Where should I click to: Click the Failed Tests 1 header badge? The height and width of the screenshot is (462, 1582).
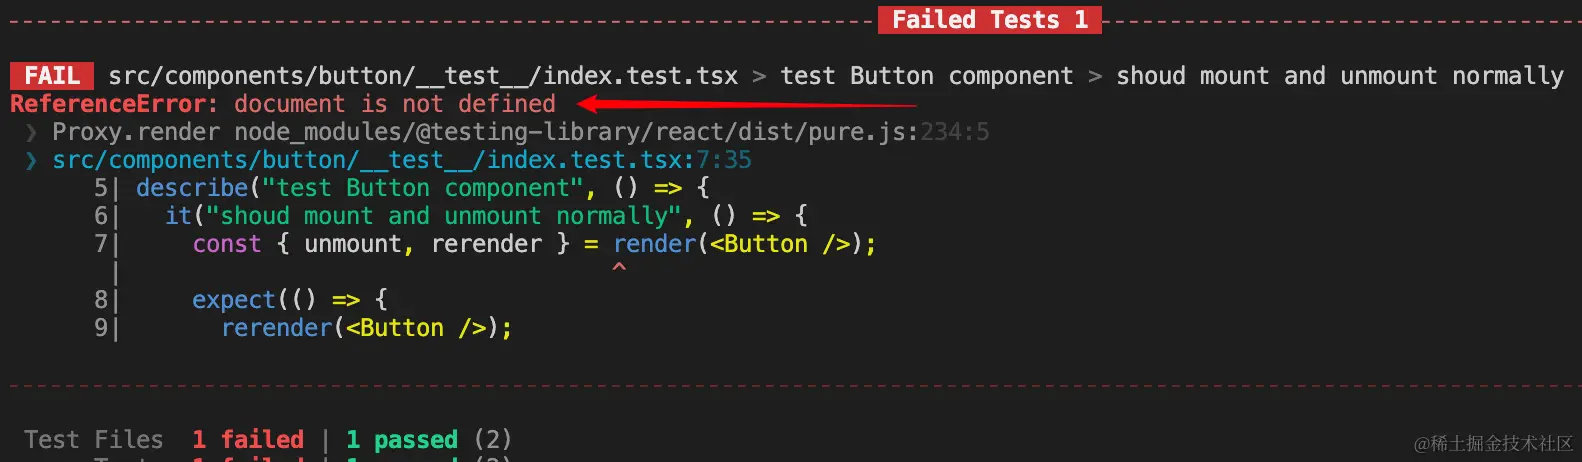click(x=990, y=20)
